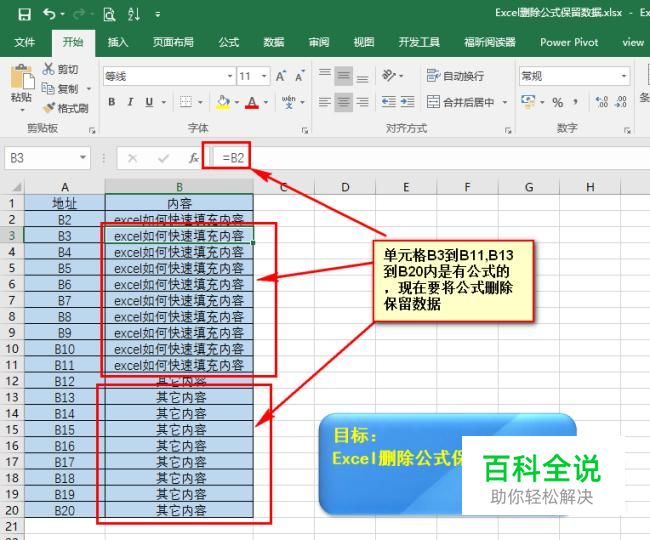Click the Name Box showing B3

tap(41, 158)
